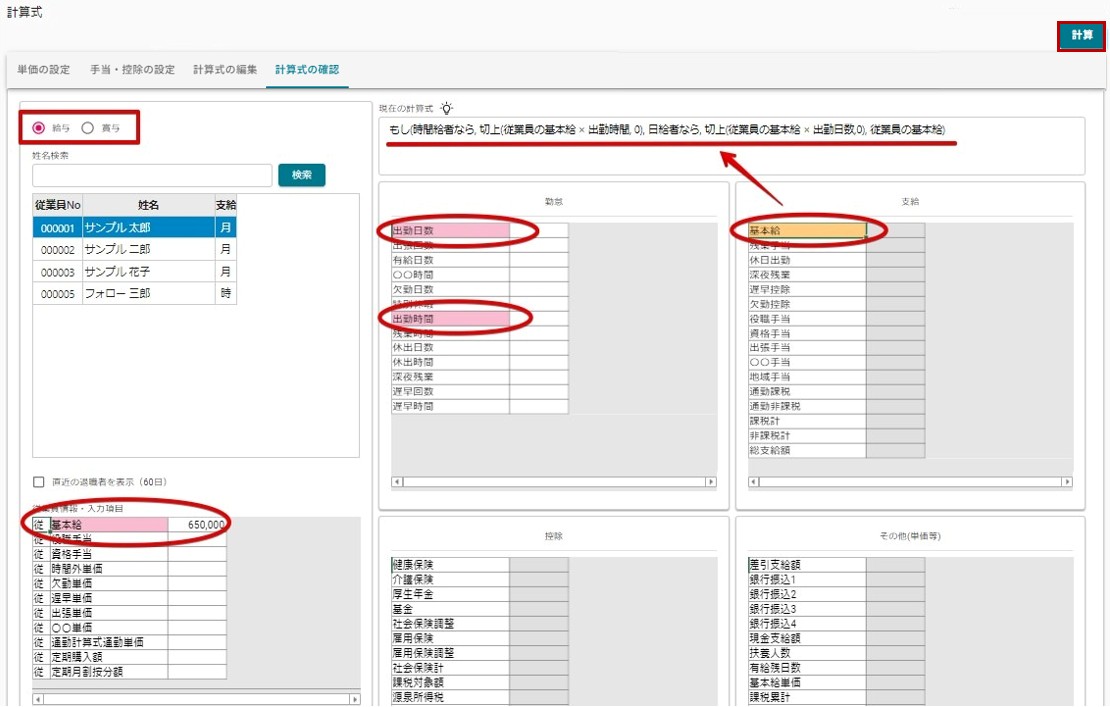This screenshot has height=707, width=1110.
Task: Select 出張手当 in the 支給 list
Action: click(807, 347)
